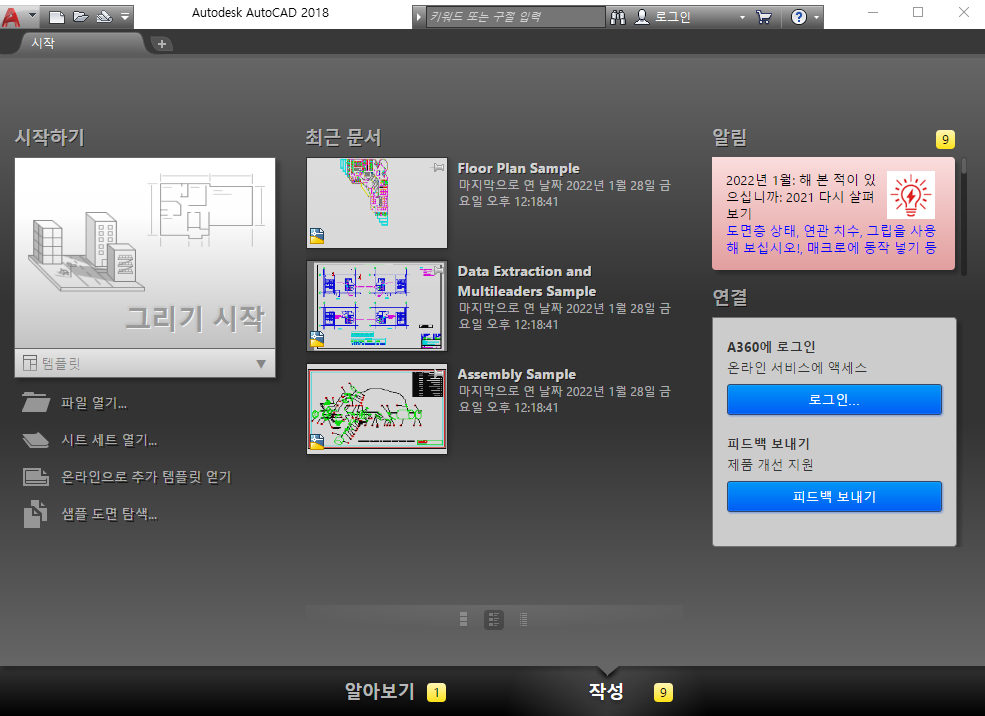Pin the Data Extraction and Multileaders Sample
This screenshot has width=985, height=716.
[438, 271]
